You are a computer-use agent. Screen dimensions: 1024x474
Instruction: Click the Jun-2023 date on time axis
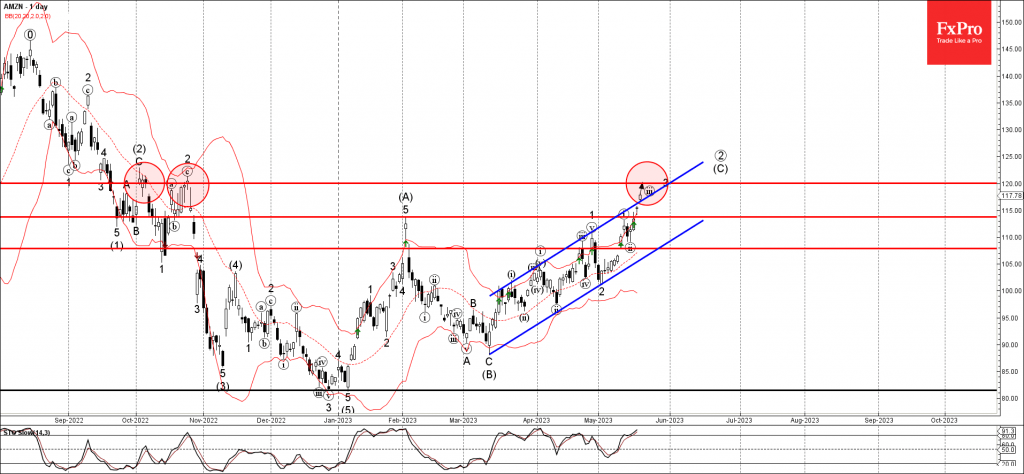(669, 421)
